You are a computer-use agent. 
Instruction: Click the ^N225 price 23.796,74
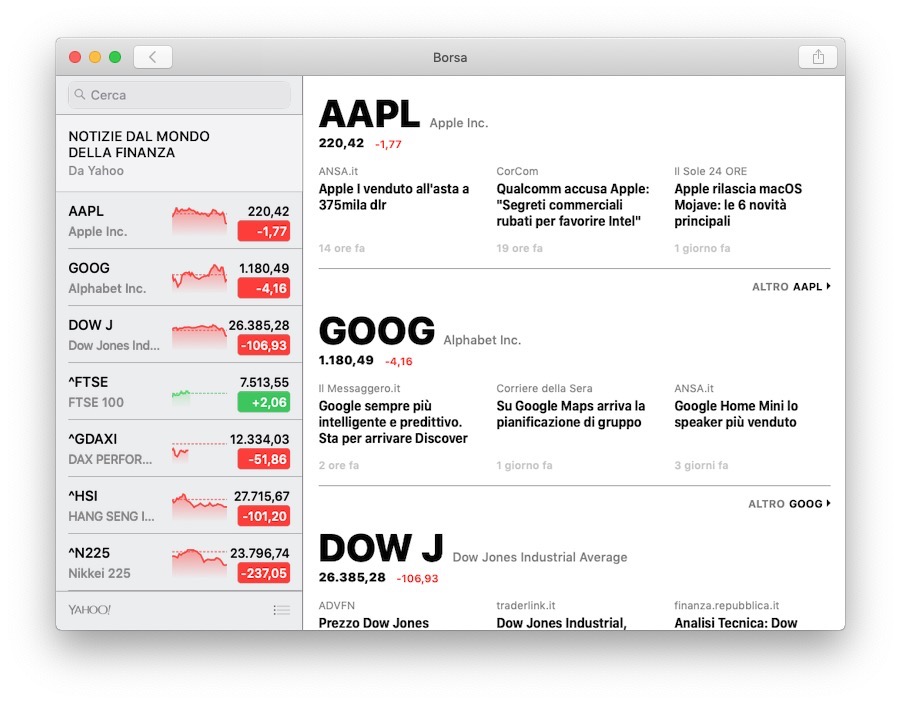click(x=260, y=553)
